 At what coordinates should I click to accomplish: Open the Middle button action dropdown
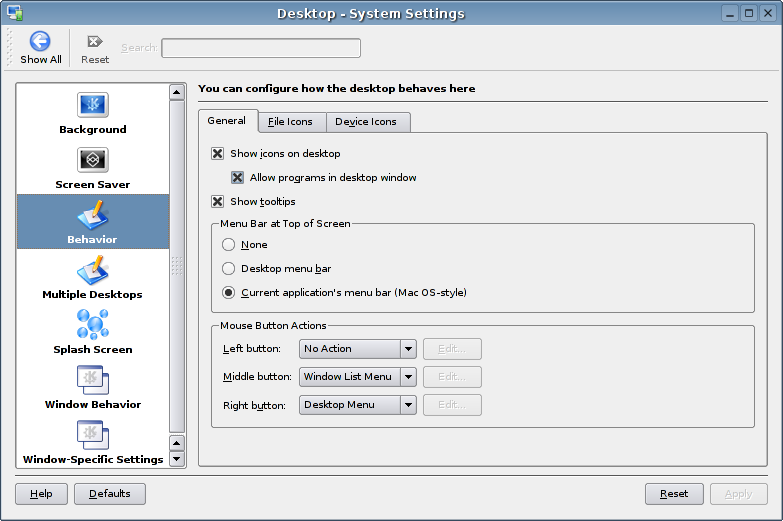click(x=358, y=377)
